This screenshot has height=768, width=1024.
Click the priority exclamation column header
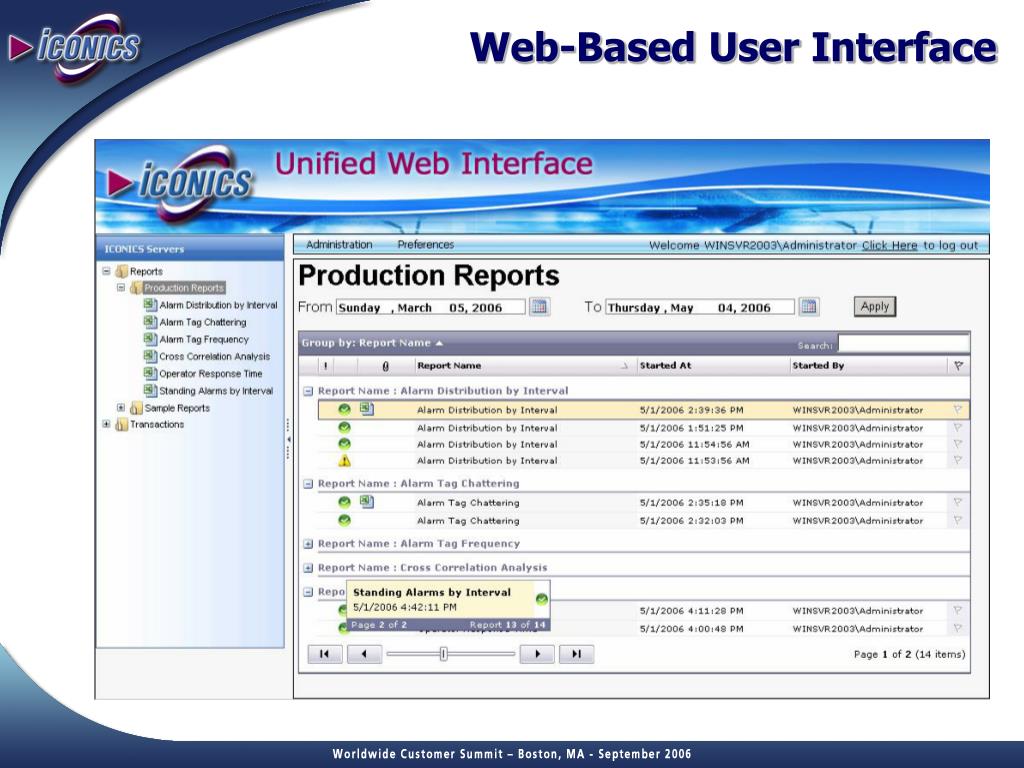[325, 366]
